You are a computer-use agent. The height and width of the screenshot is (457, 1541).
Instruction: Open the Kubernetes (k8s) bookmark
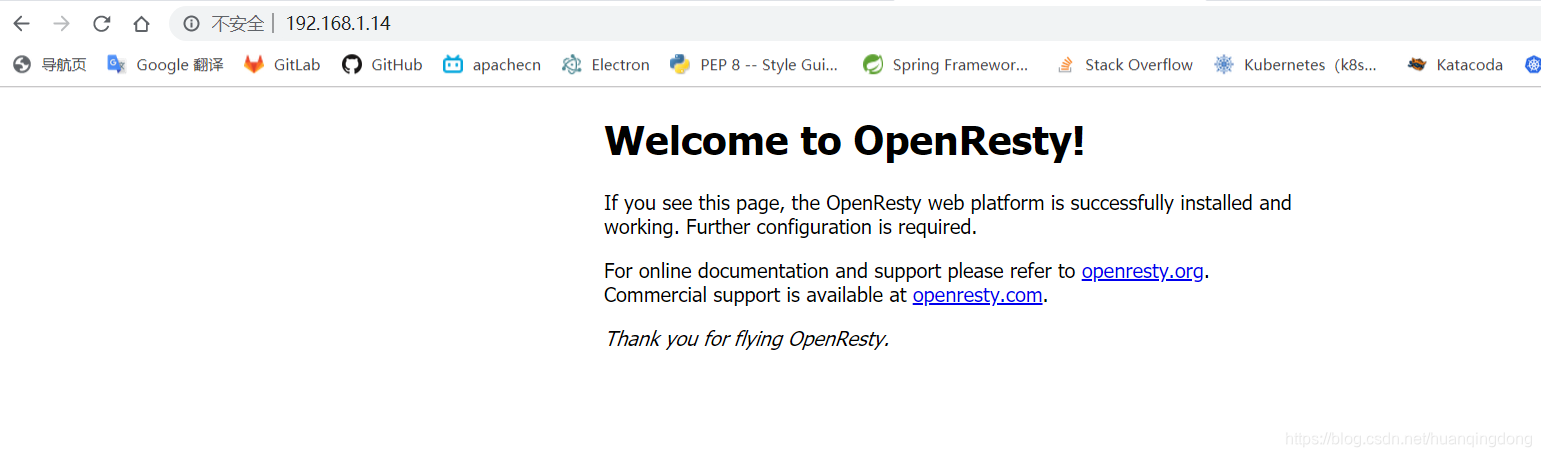(x=1296, y=65)
